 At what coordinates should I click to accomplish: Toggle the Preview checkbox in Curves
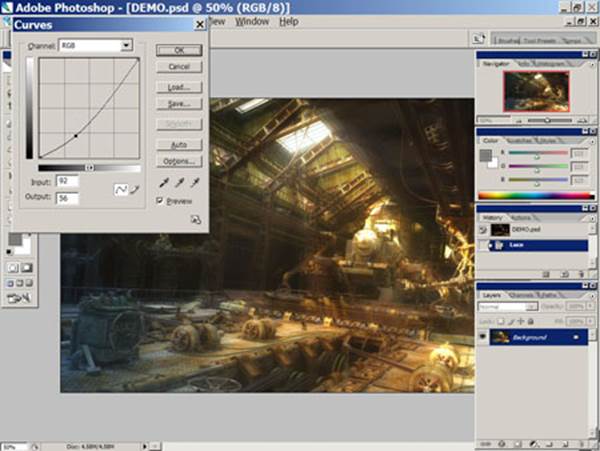[160, 200]
